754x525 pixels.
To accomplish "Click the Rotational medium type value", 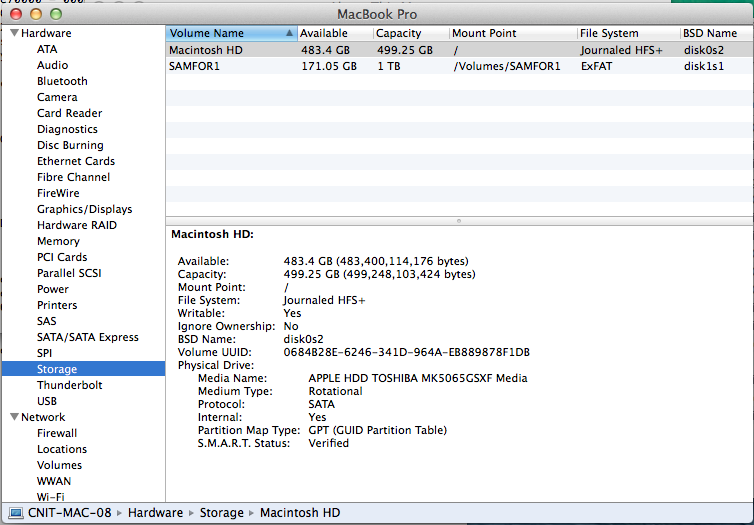I will pyautogui.click(x=335, y=391).
